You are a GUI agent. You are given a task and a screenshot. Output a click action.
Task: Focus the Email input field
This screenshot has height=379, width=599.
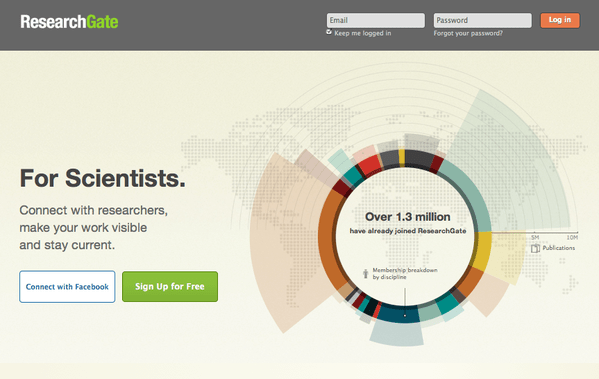click(376, 20)
